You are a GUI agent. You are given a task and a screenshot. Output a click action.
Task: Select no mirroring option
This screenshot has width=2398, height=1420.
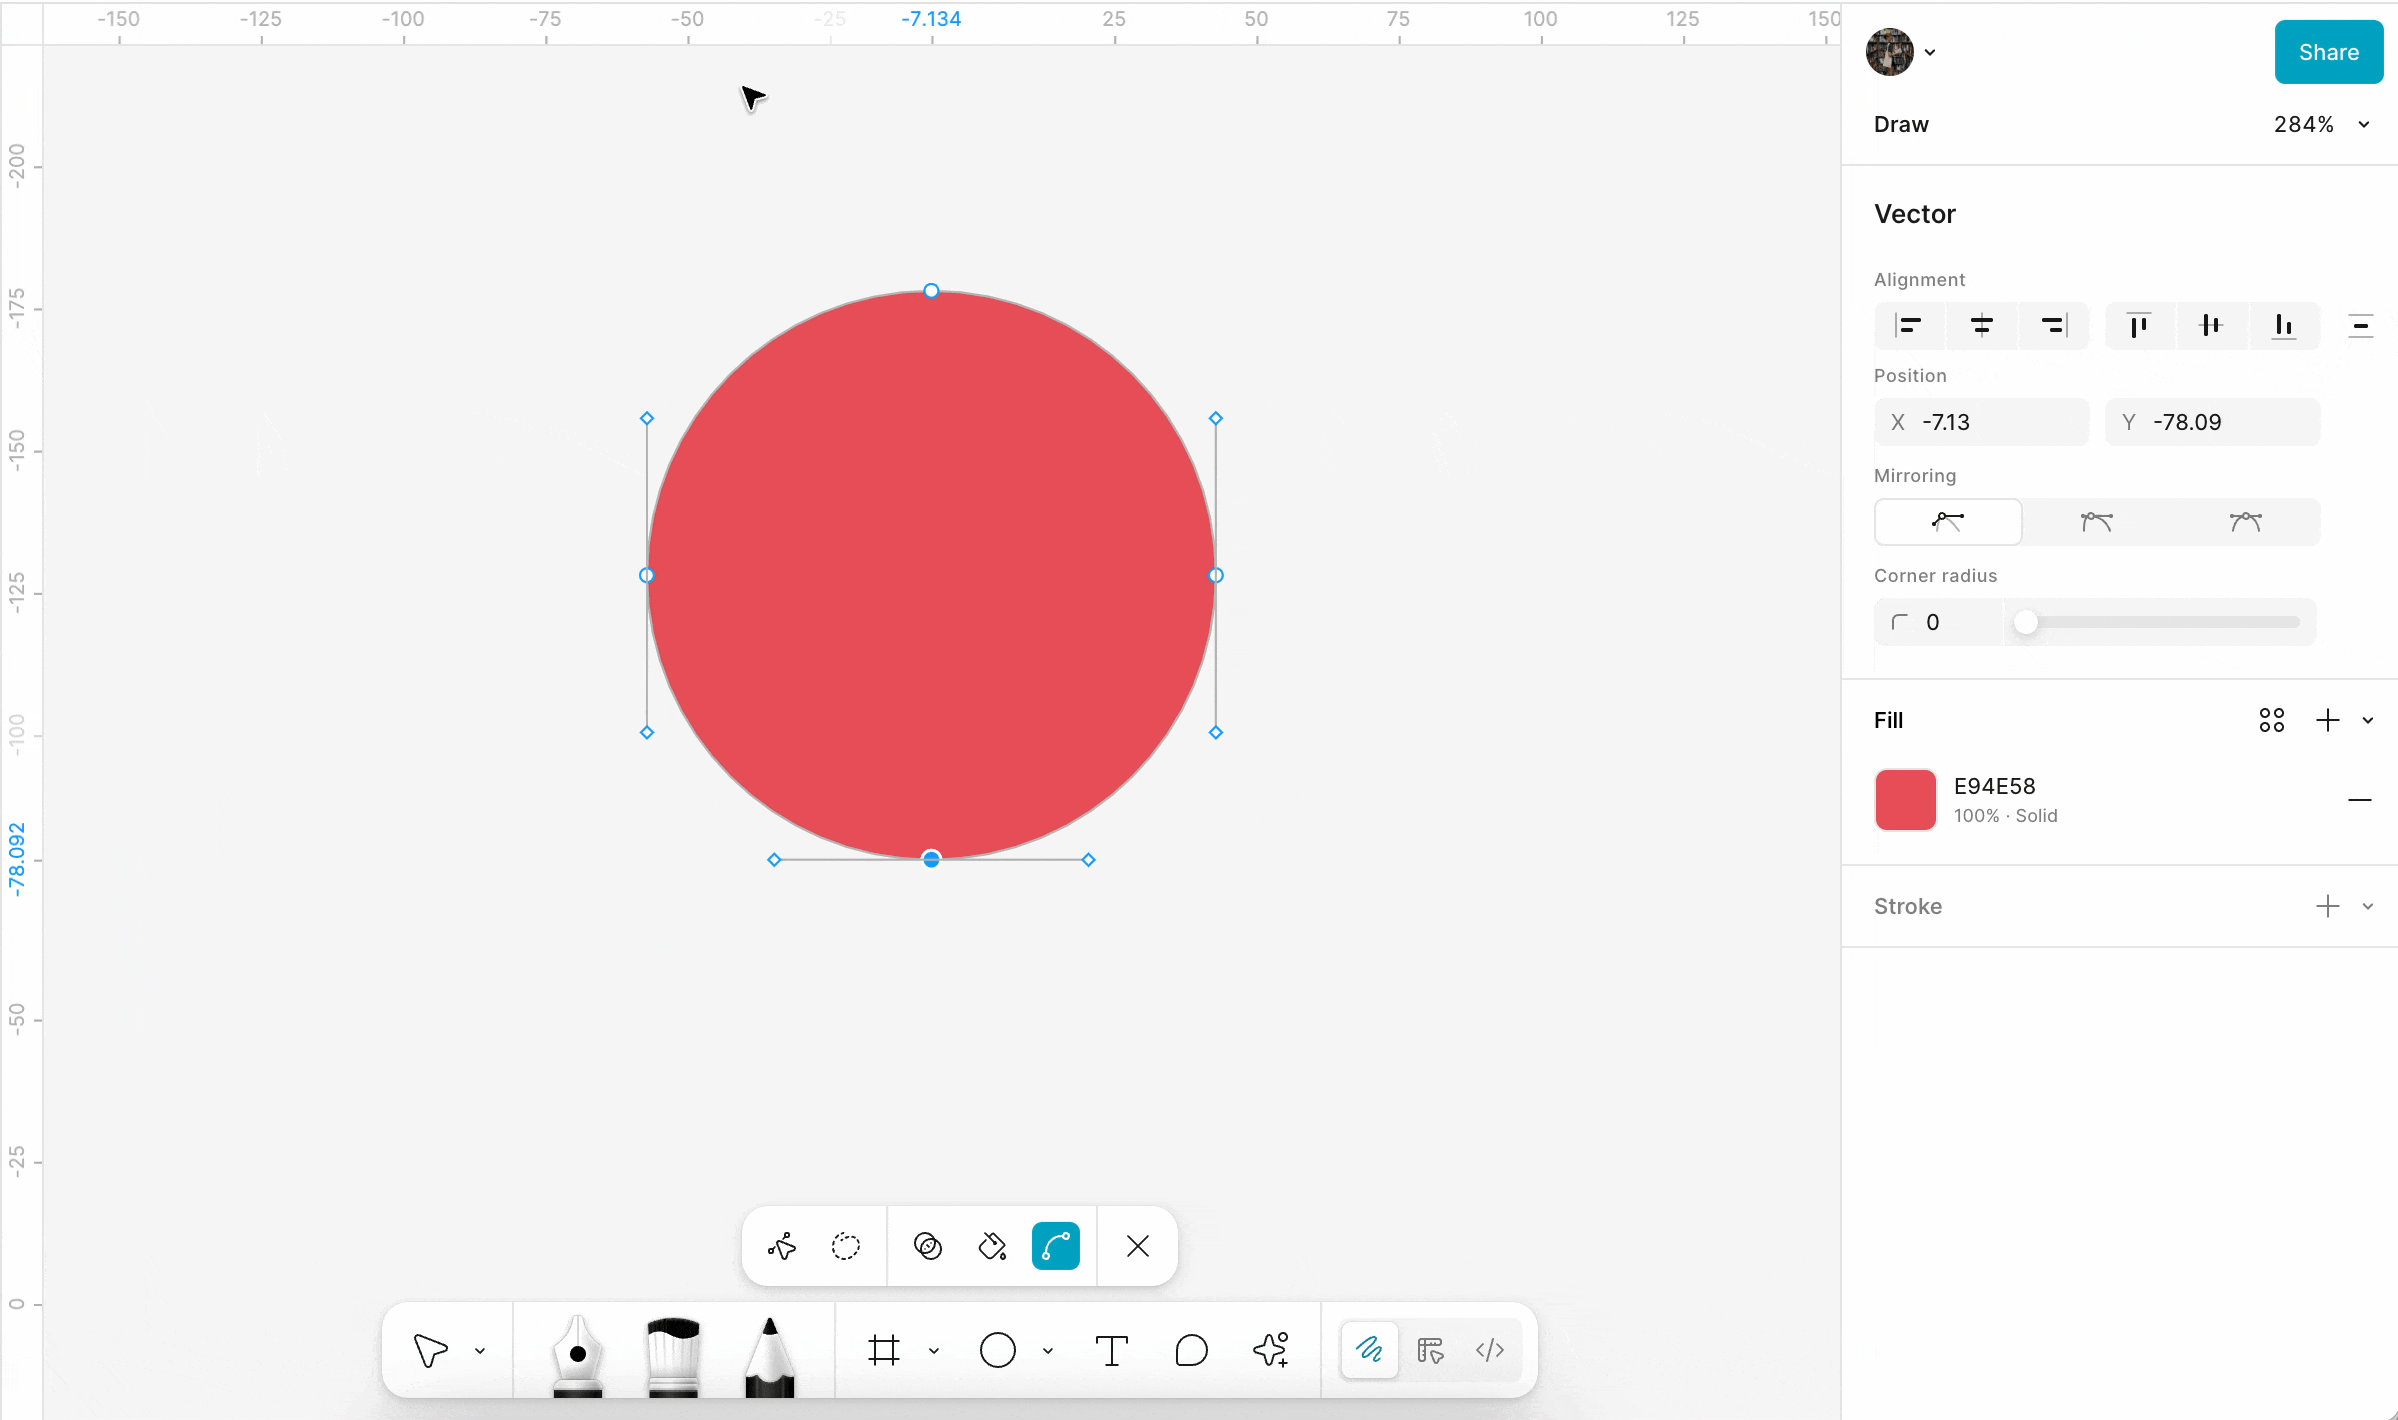pyautogui.click(x=1948, y=522)
